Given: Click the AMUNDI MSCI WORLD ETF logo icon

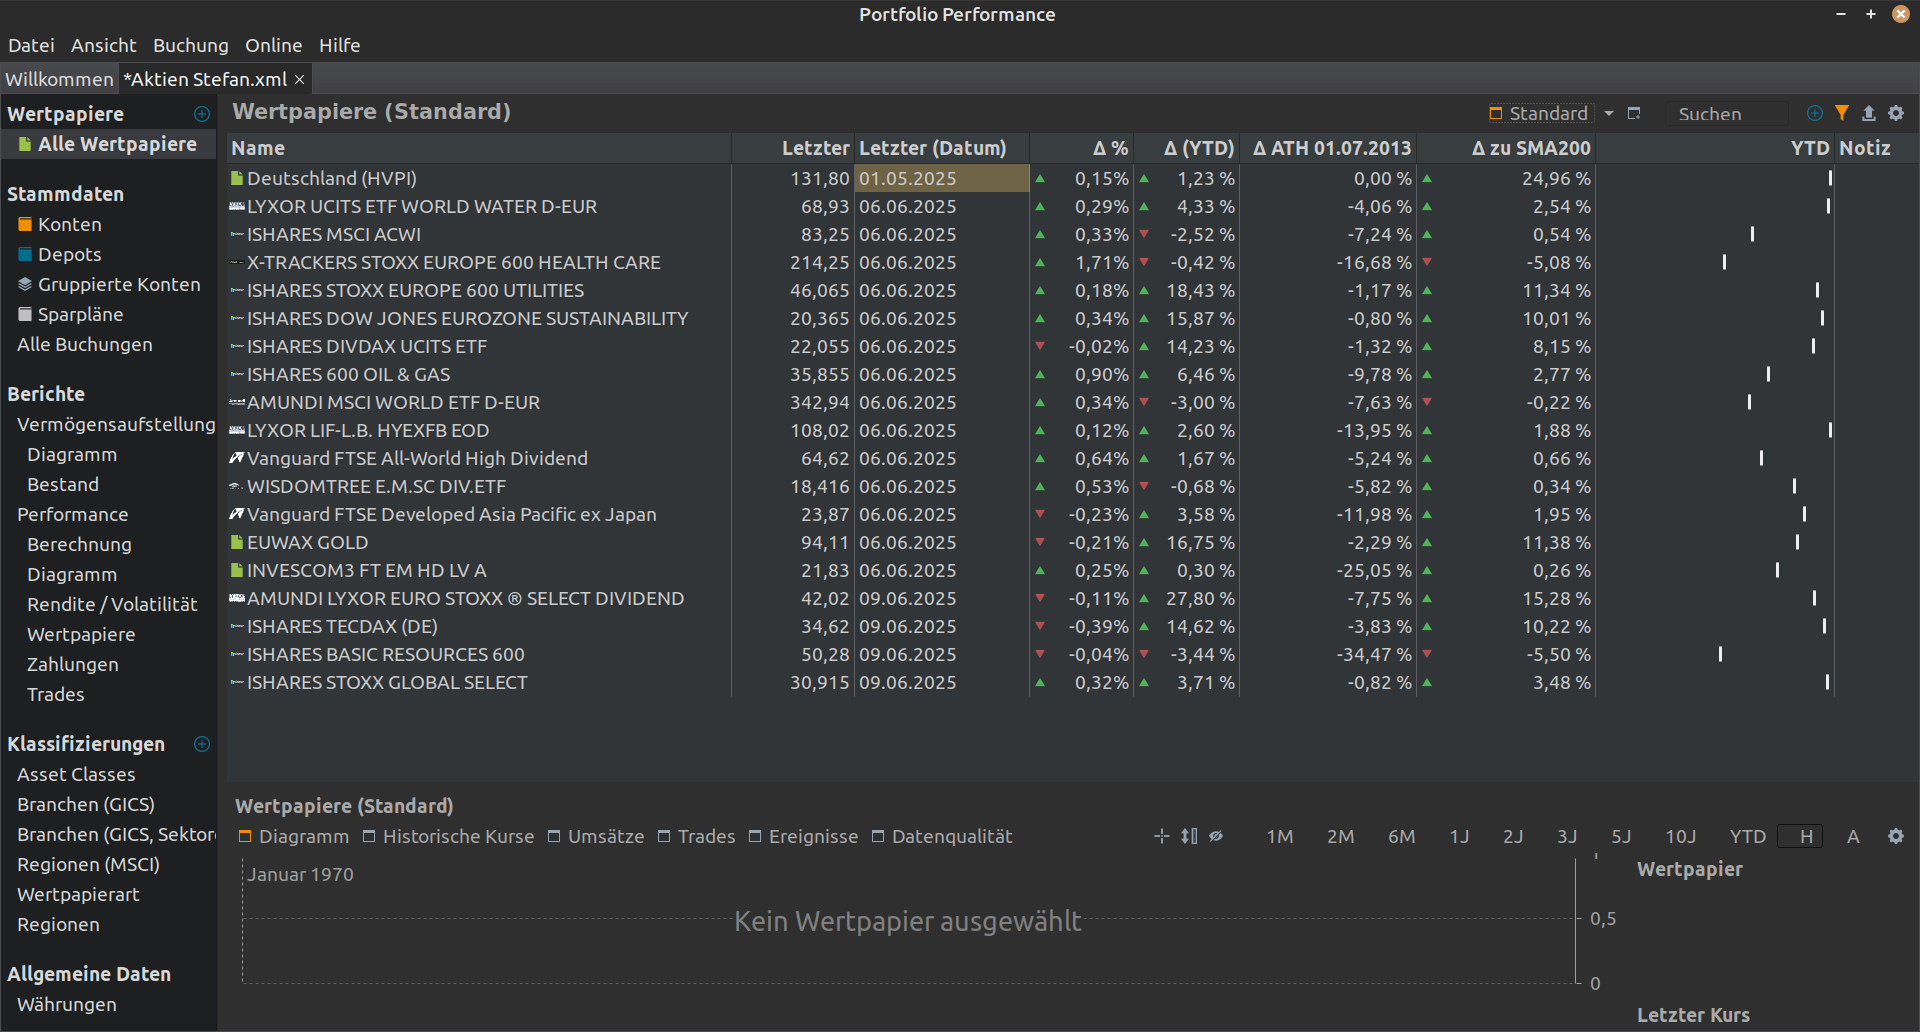Looking at the screenshot, I should 237,402.
